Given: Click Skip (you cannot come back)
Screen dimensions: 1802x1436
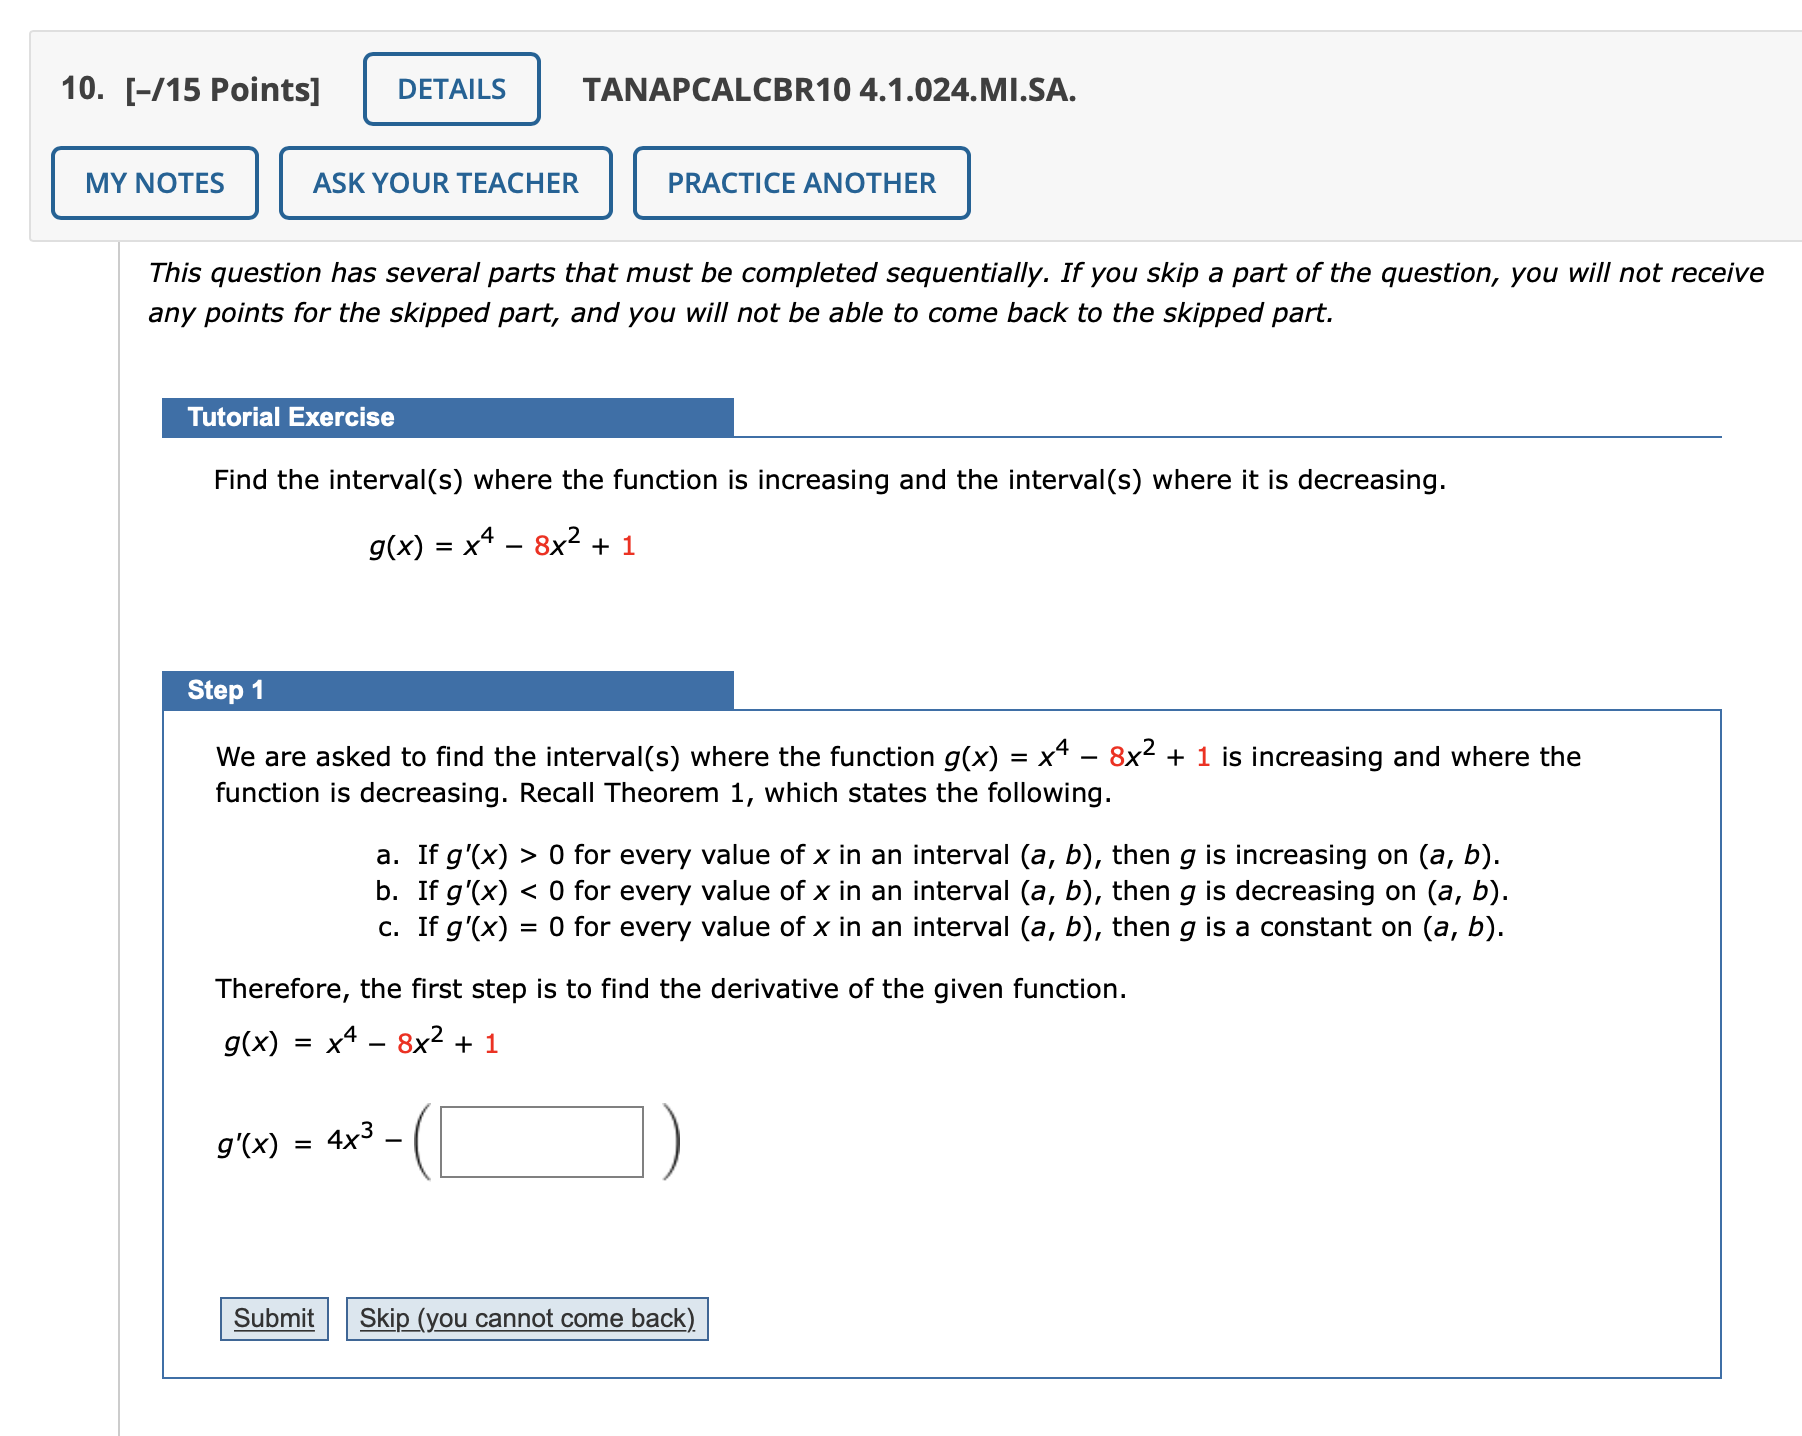Looking at the screenshot, I should pos(526,1317).
